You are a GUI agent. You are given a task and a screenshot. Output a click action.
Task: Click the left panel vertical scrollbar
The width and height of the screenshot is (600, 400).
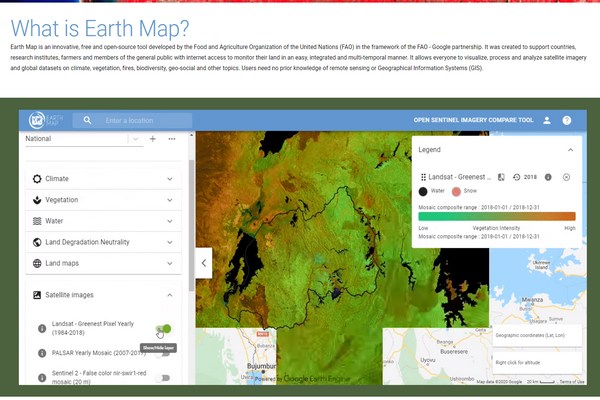(x=191, y=225)
